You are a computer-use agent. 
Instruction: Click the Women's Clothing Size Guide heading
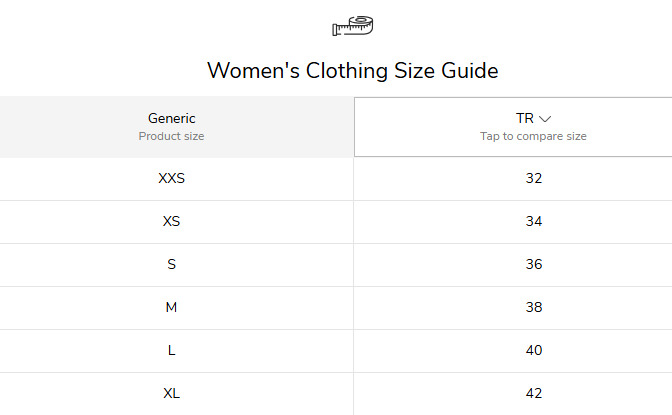coord(353,70)
